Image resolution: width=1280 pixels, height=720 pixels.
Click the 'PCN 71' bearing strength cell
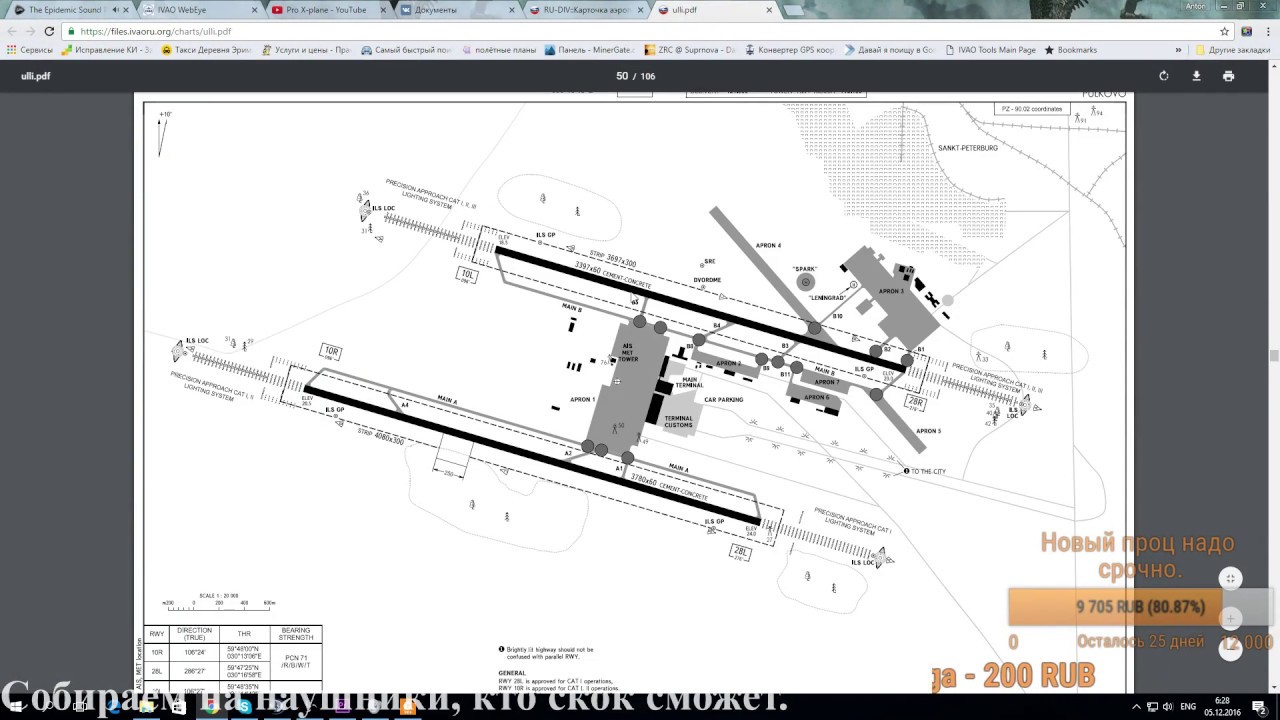tap(298, 660)
